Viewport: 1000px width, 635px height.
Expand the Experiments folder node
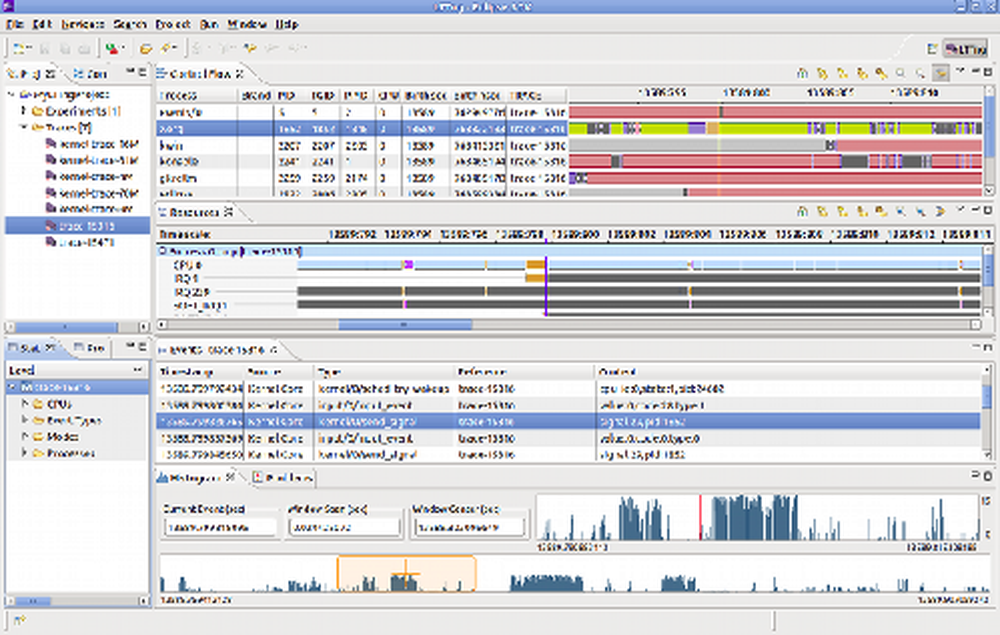click(23, 111)
